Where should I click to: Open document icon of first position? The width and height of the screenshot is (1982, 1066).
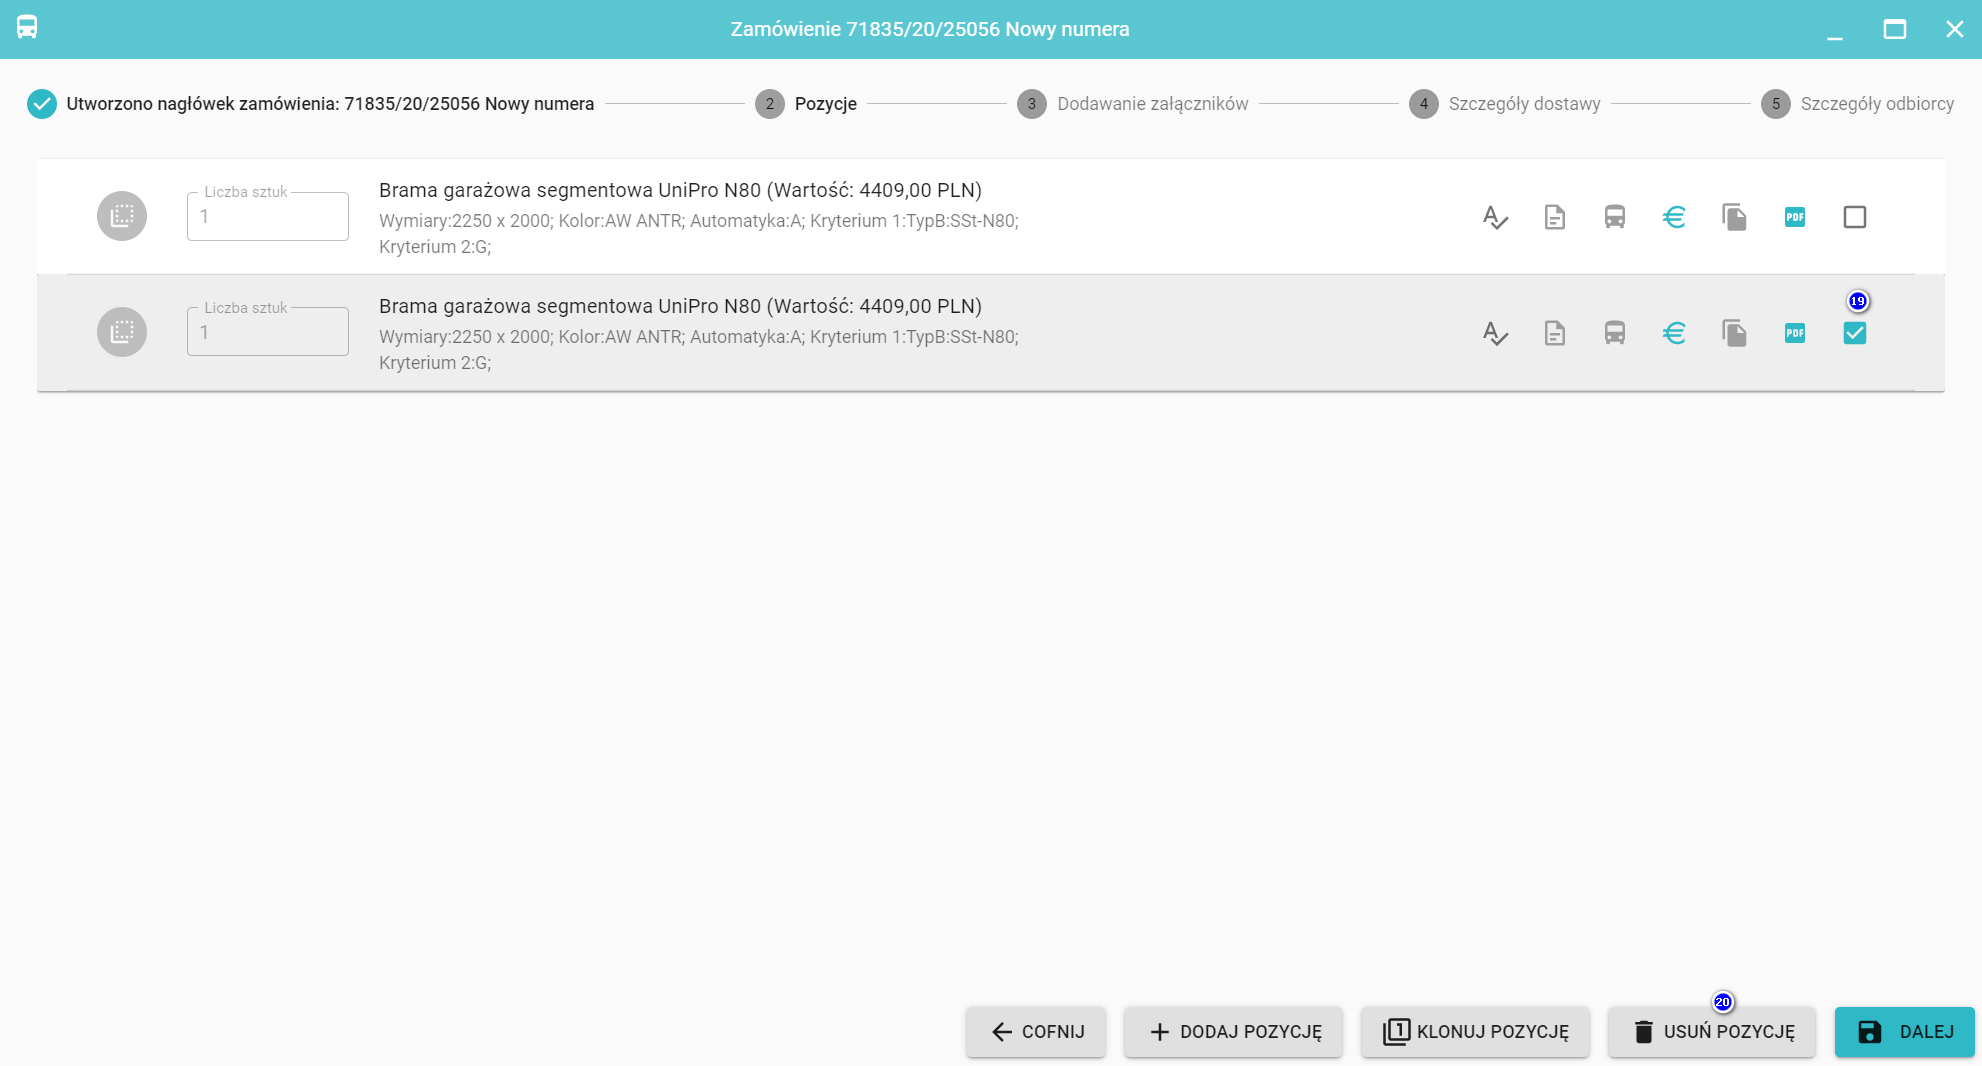coord(1555,217)
